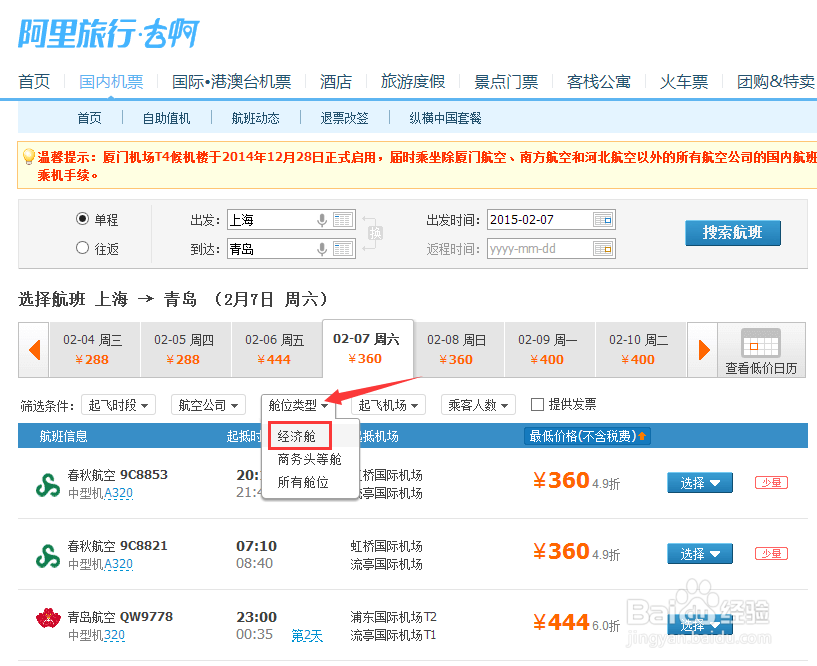Select the 02-08 周日 date tab

click(x=456, y=350)
